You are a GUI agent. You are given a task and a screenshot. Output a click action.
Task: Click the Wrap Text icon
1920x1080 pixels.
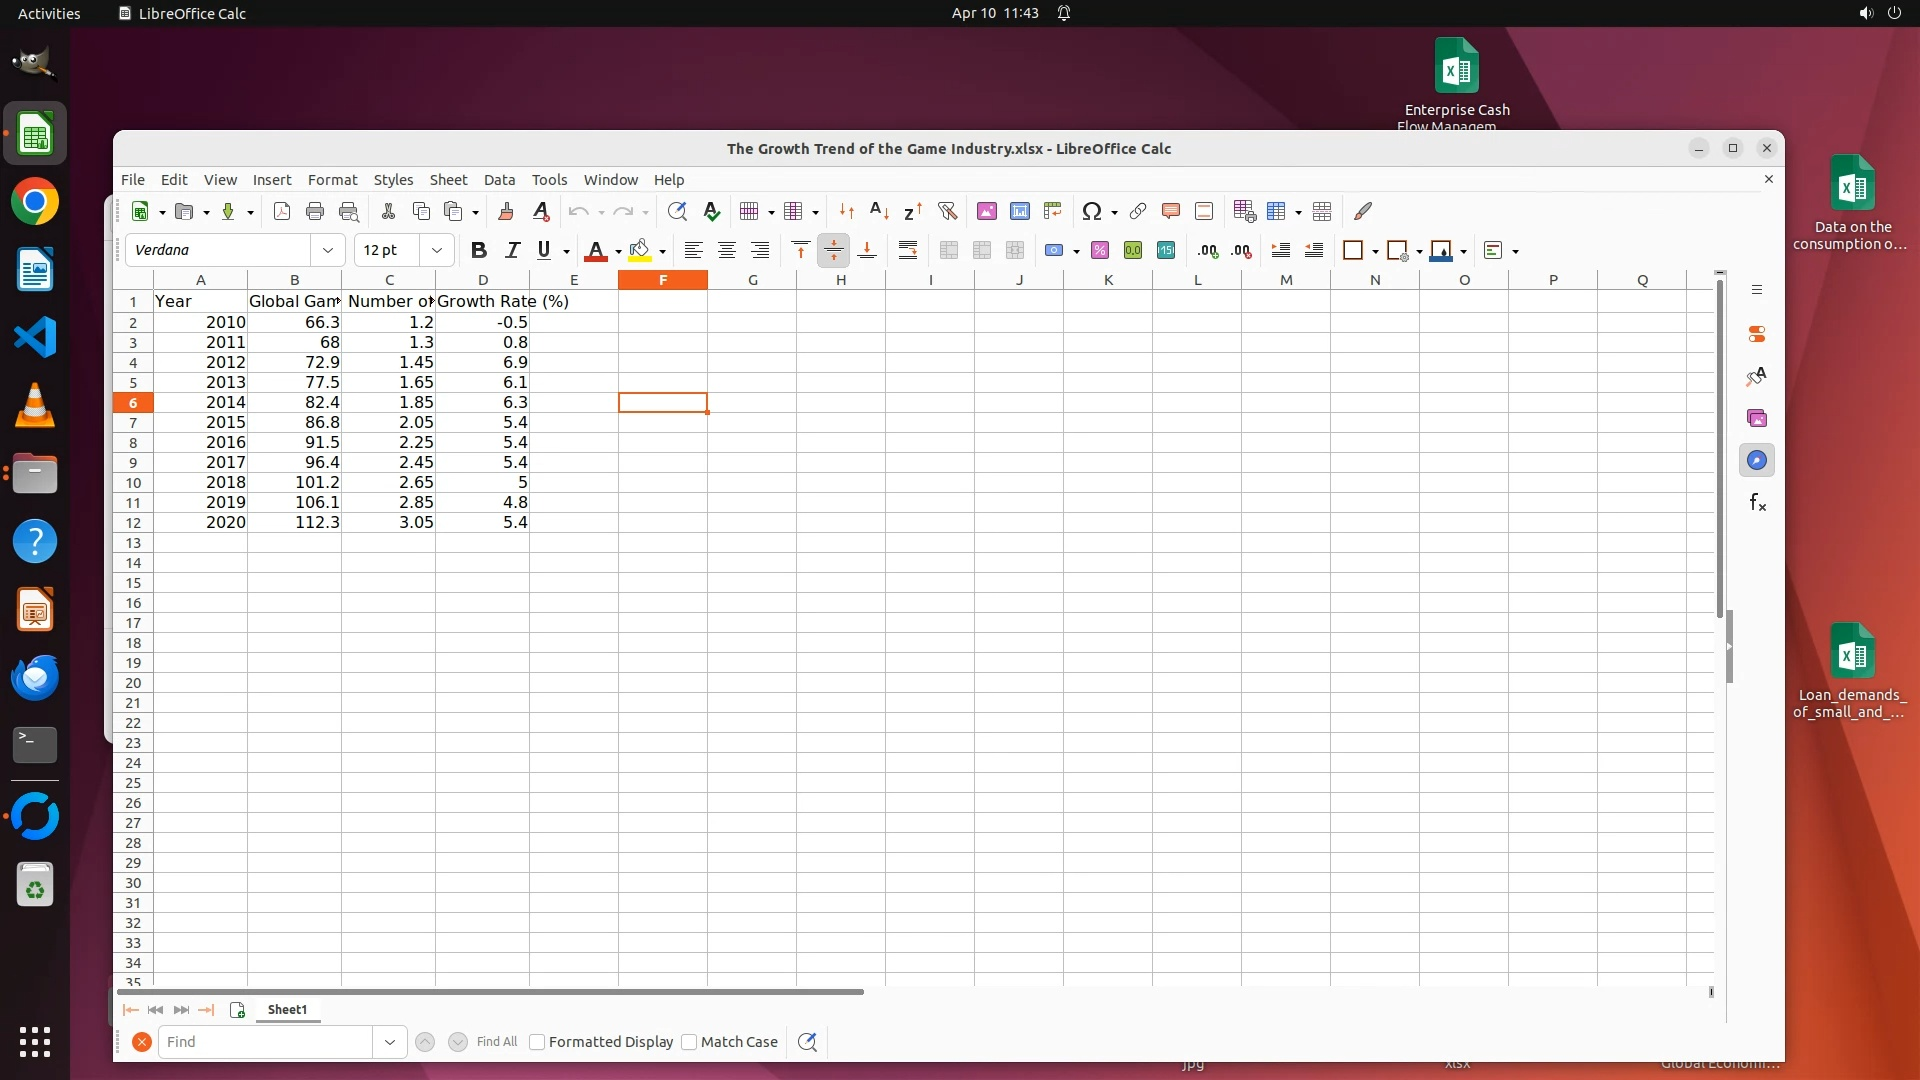coord(907,251)
